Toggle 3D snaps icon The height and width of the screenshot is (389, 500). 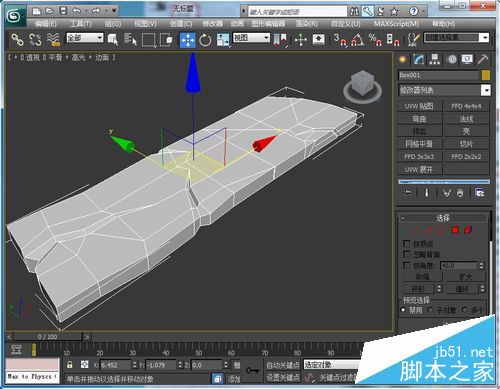340,40
